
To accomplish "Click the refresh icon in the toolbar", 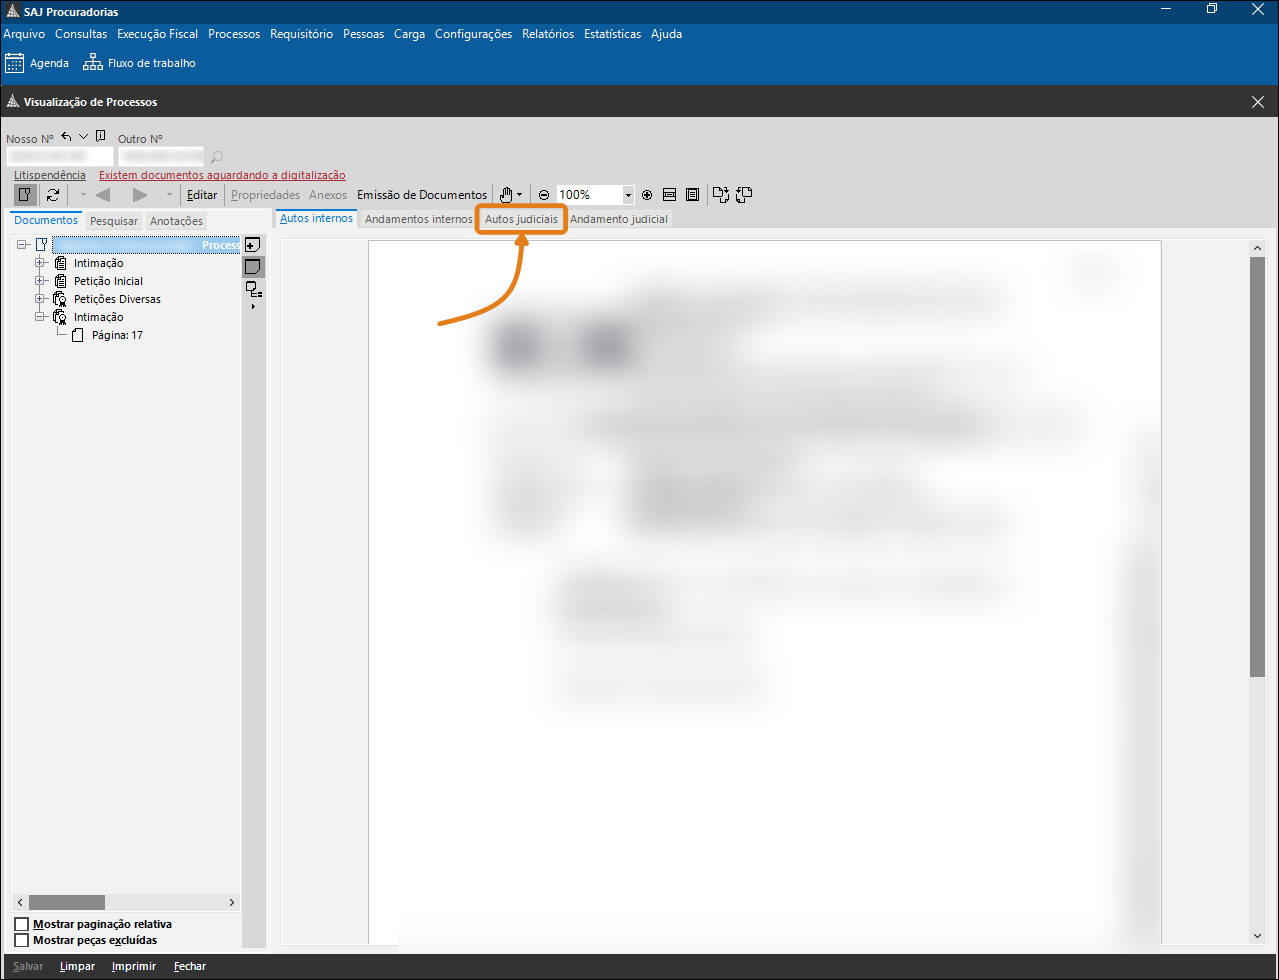I will point(53,195).
